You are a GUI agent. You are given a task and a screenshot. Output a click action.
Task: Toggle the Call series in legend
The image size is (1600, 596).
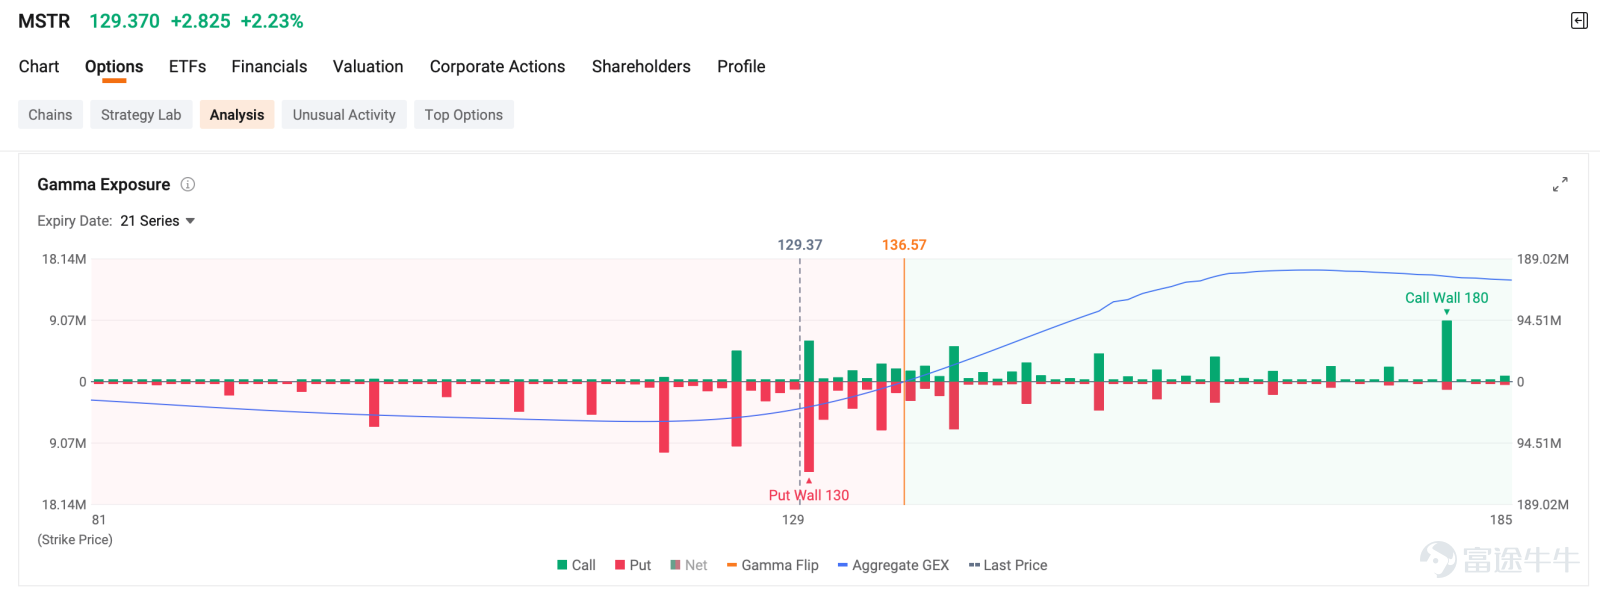pyautogui.click(x=576, y=565)
